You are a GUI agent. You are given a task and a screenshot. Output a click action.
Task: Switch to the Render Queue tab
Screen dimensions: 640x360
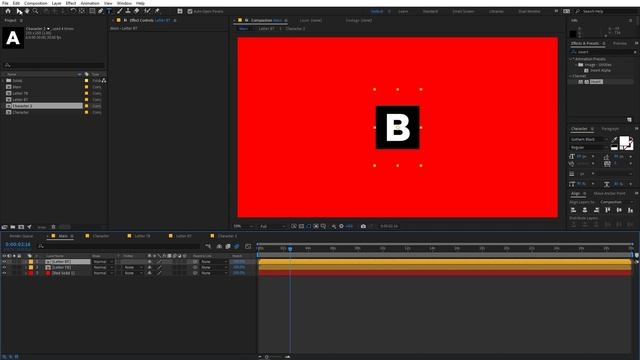pyautogui.click(x=21, y=236)
